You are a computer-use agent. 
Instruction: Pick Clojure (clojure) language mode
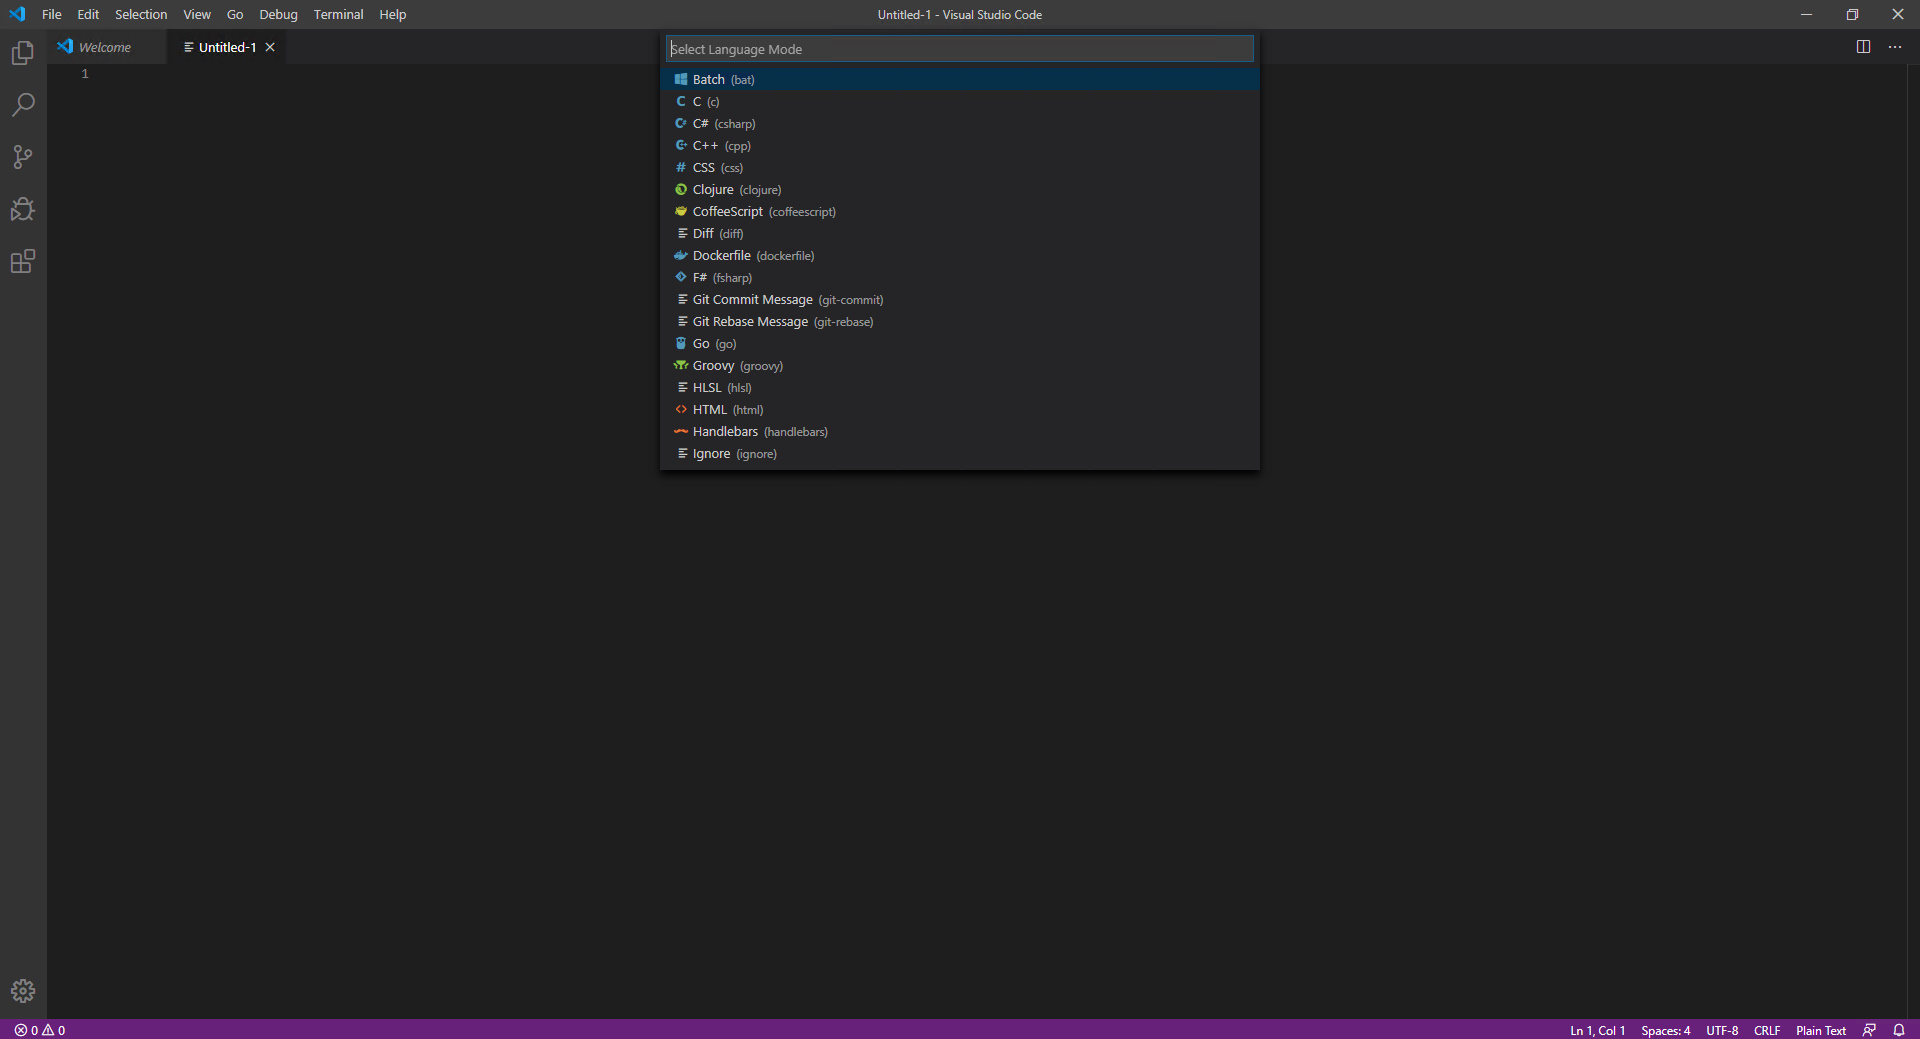[960, 189]
